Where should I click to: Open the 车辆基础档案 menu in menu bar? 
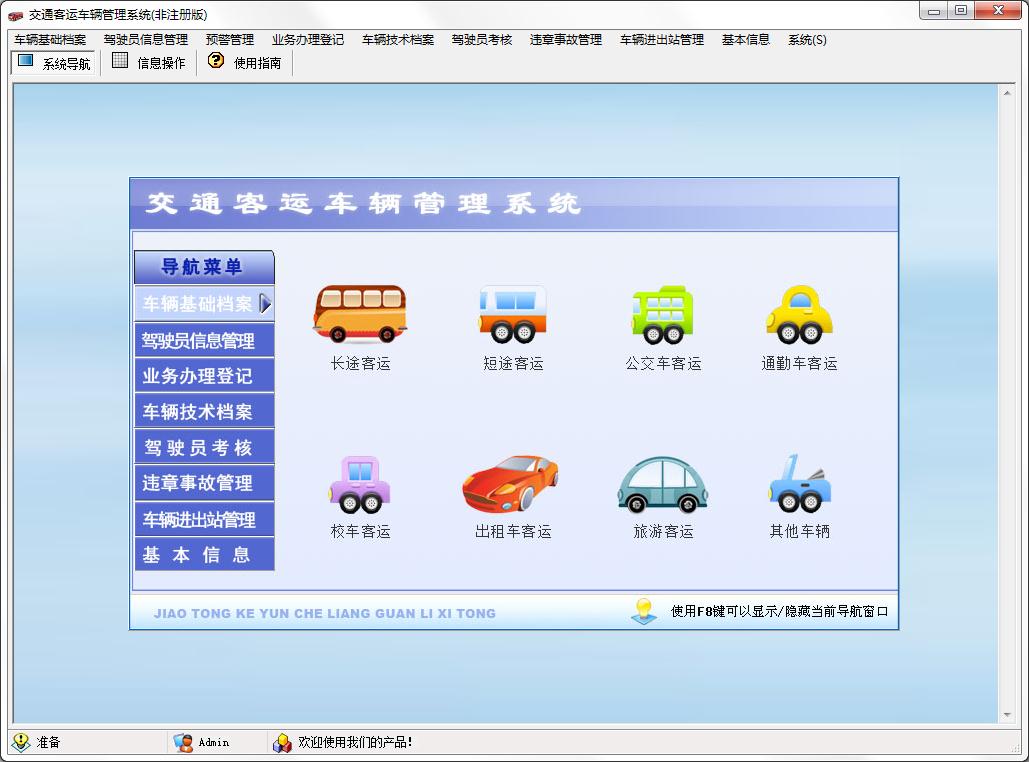click(50, 40)
